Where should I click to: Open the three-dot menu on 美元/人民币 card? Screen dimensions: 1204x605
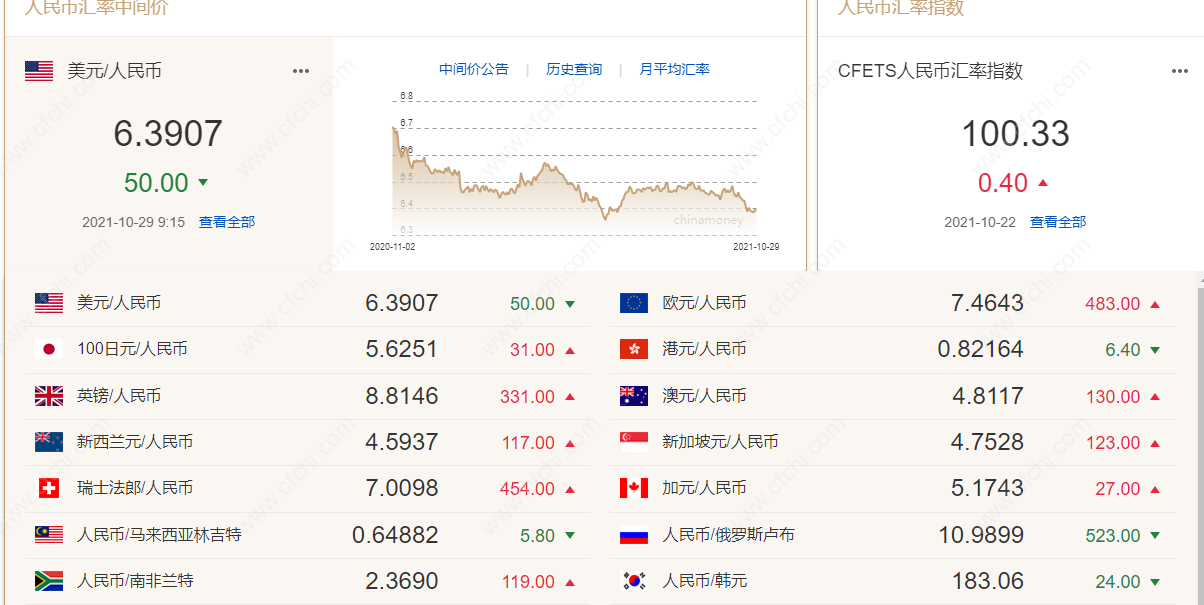(301, 71)
